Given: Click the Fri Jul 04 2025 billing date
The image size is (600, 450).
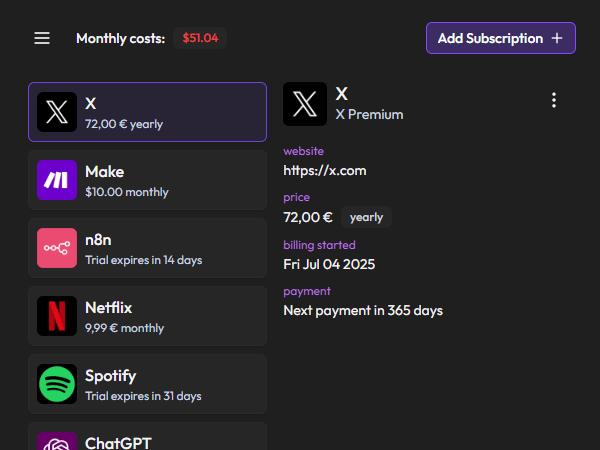Looking at the screenshot, I should pos(329,264).
